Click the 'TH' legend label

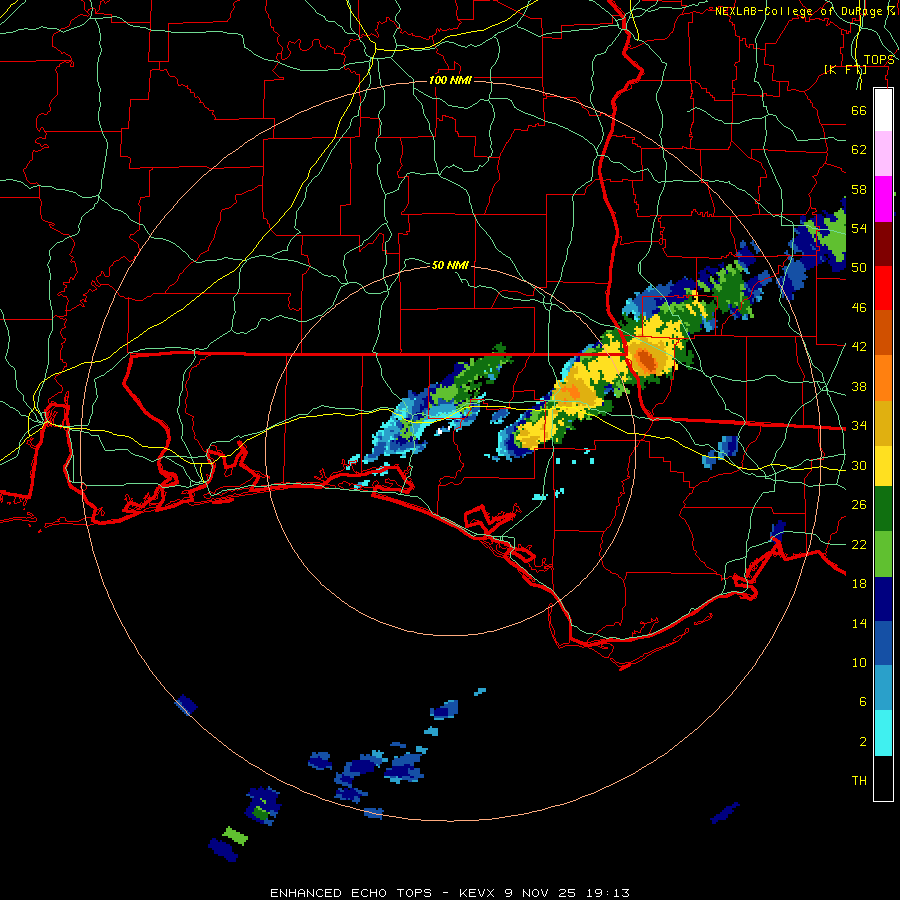pos(859,781)
